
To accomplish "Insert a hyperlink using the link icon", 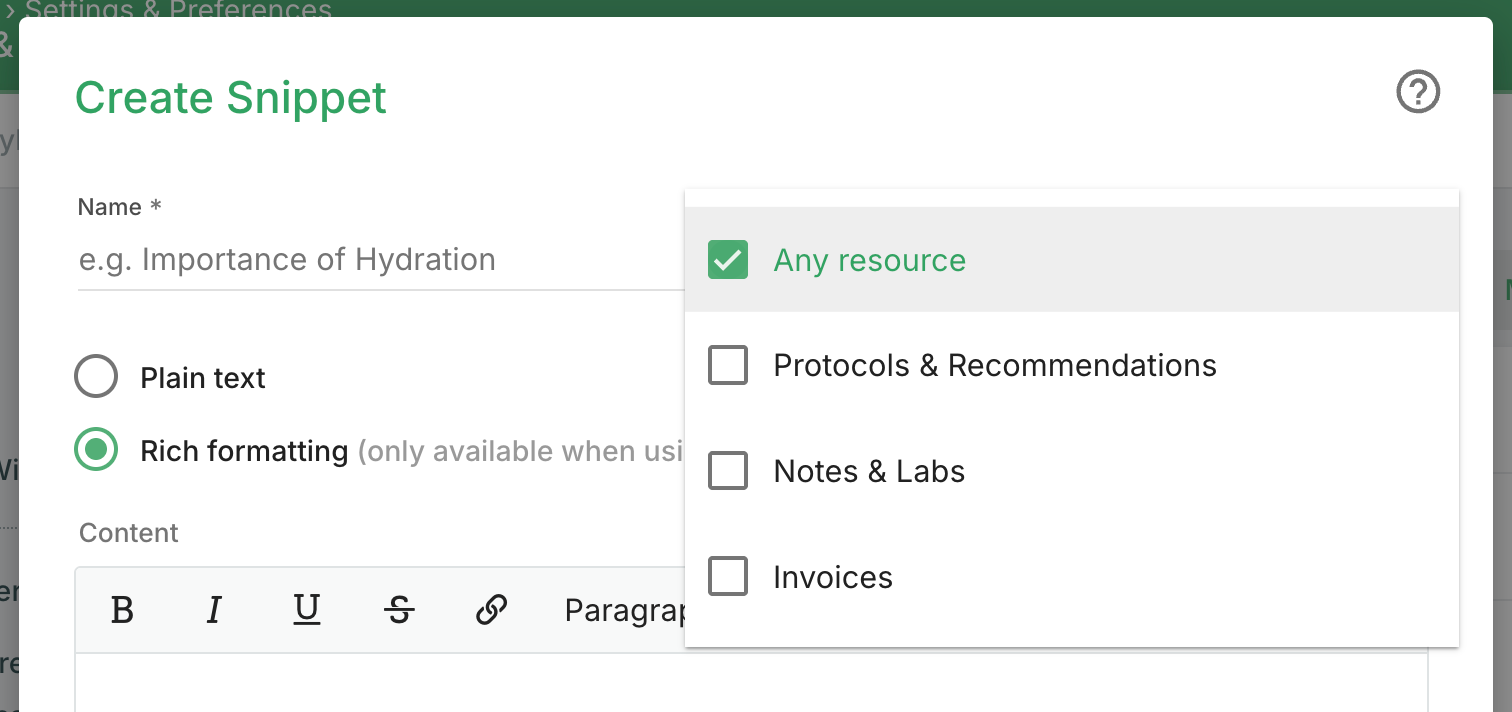I will [x=491, y=610].
